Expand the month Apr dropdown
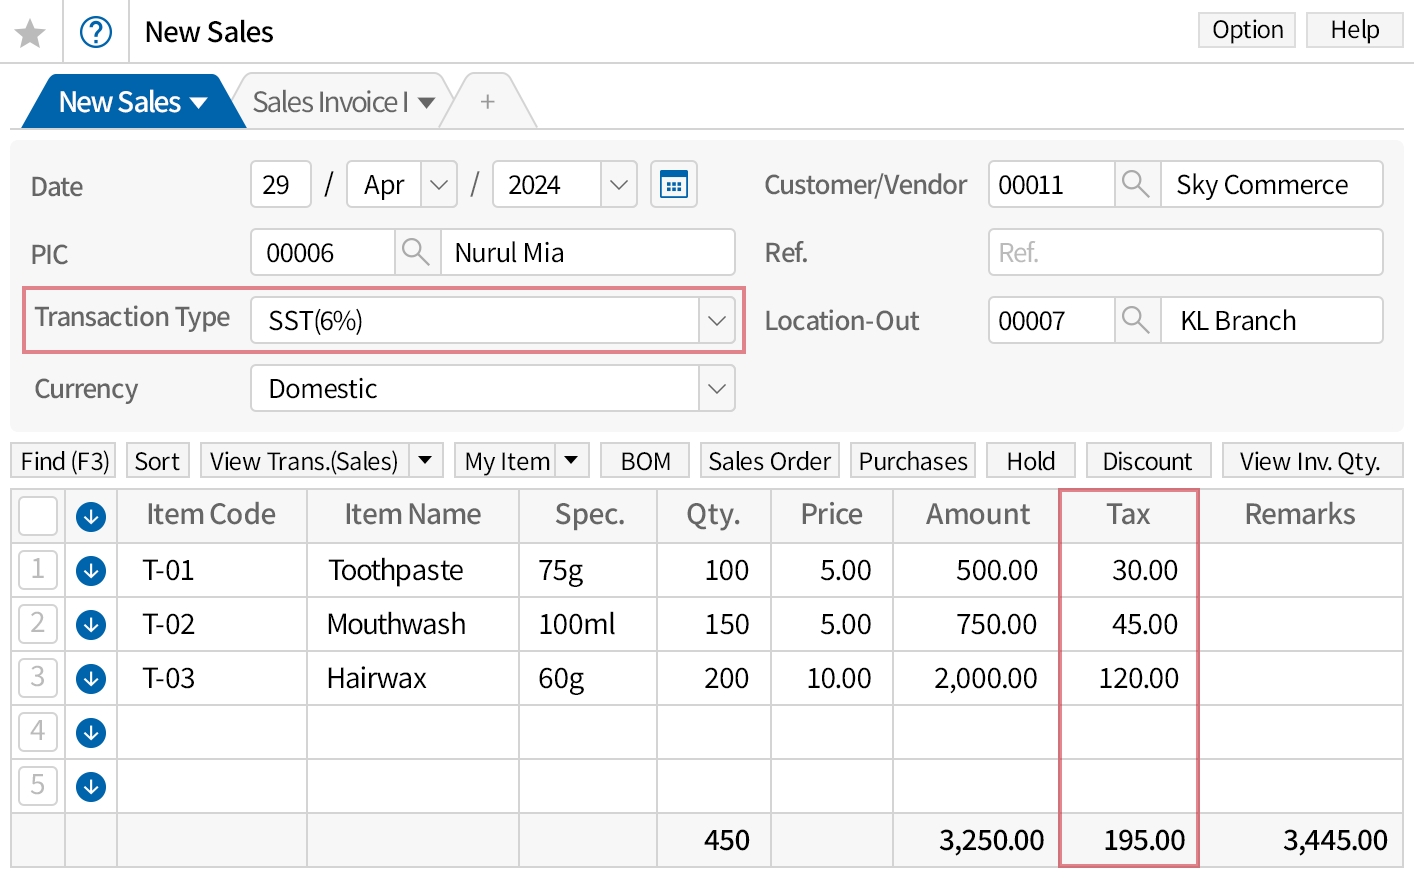 (x=439, y=185)
